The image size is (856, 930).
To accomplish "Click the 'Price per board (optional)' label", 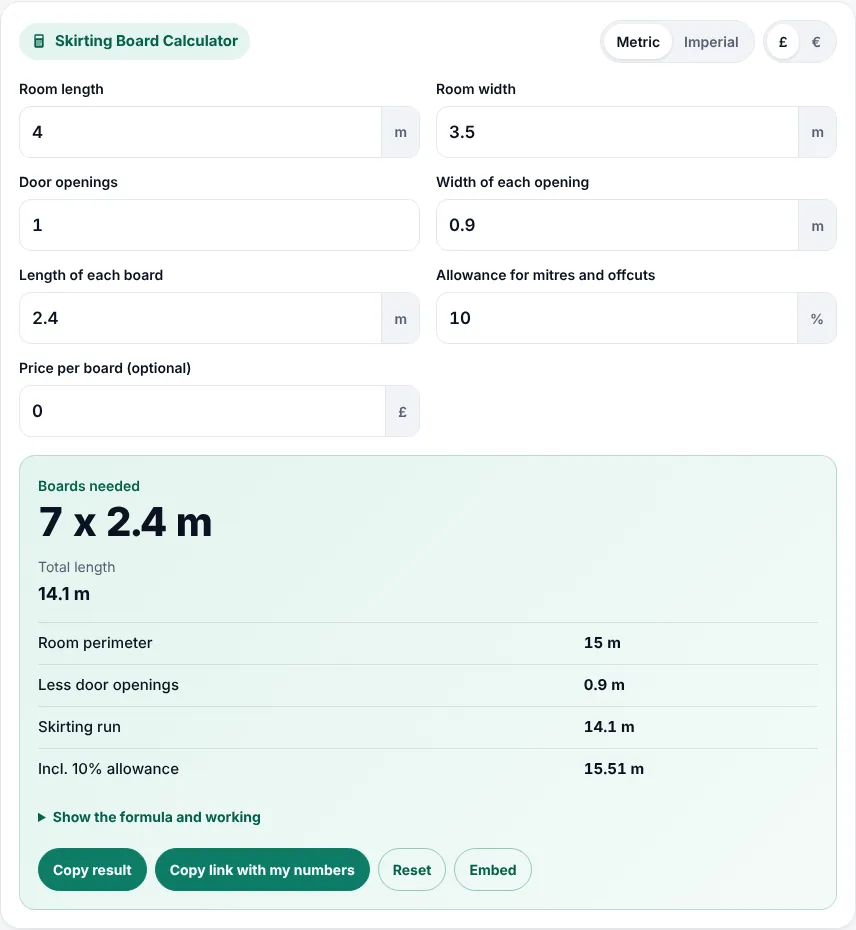I will (105, 368).
